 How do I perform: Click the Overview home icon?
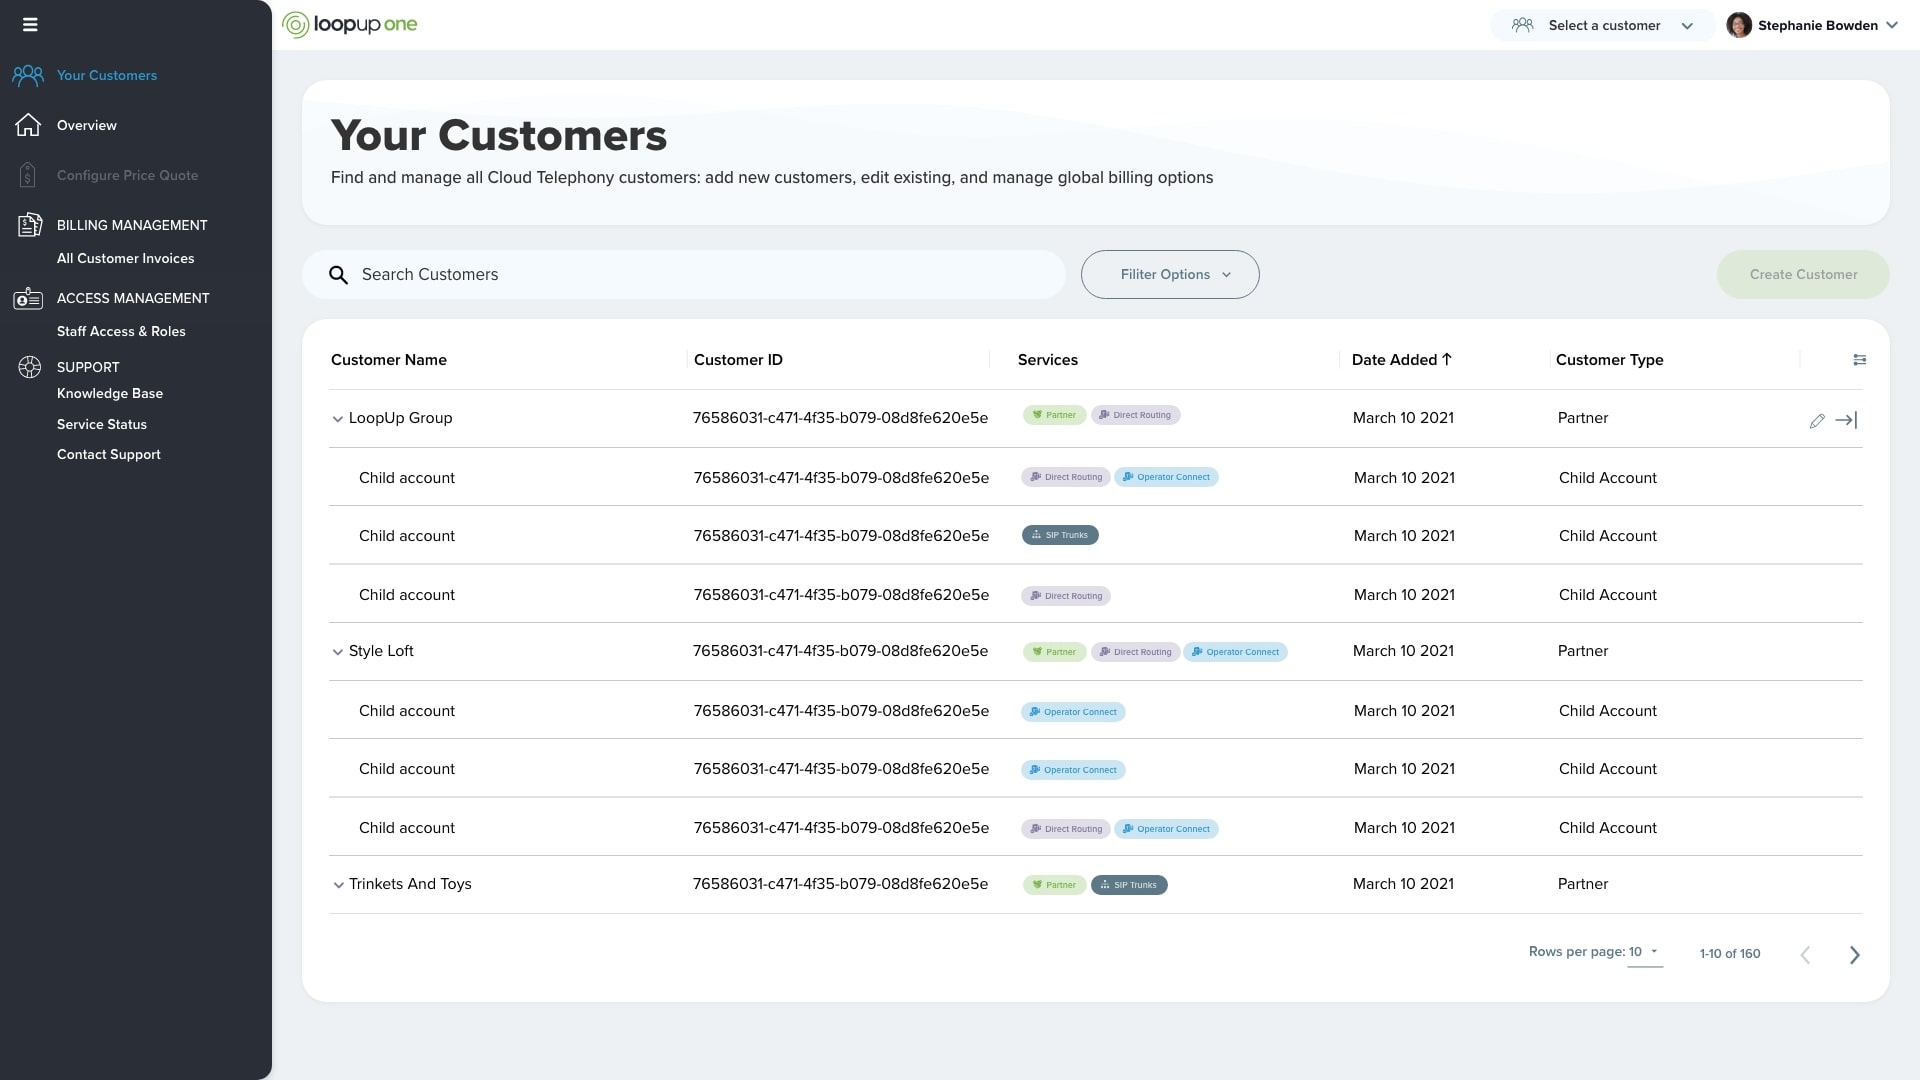28,125
